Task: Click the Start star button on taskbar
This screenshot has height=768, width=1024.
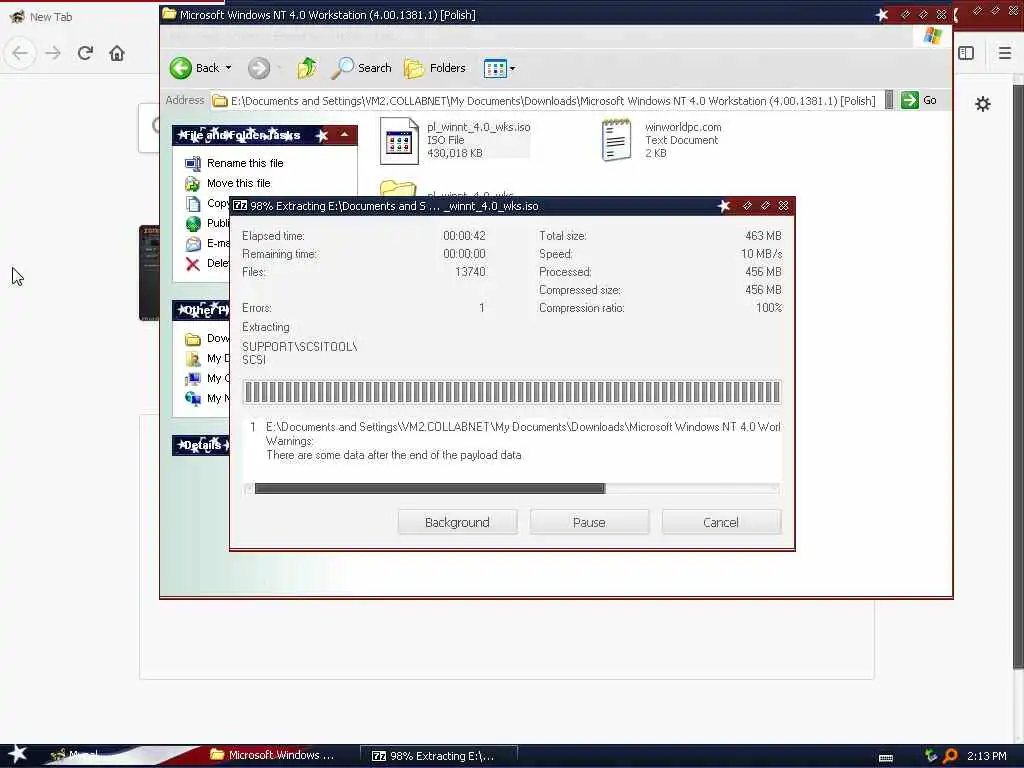Action: (18, 754)
